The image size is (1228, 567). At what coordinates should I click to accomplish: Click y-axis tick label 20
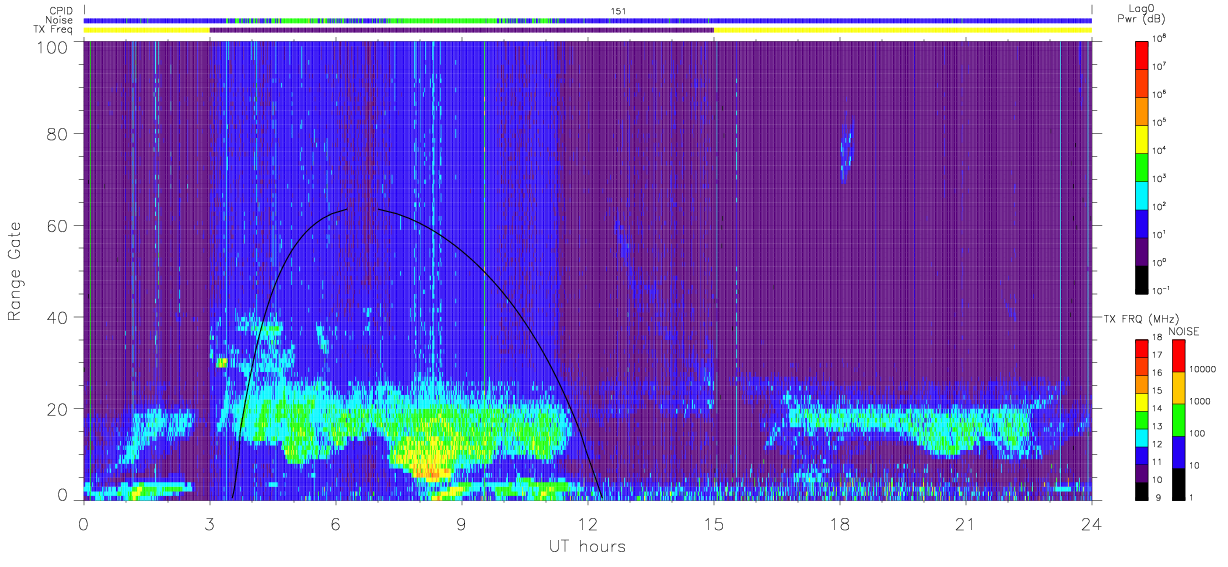click(57, 409)
